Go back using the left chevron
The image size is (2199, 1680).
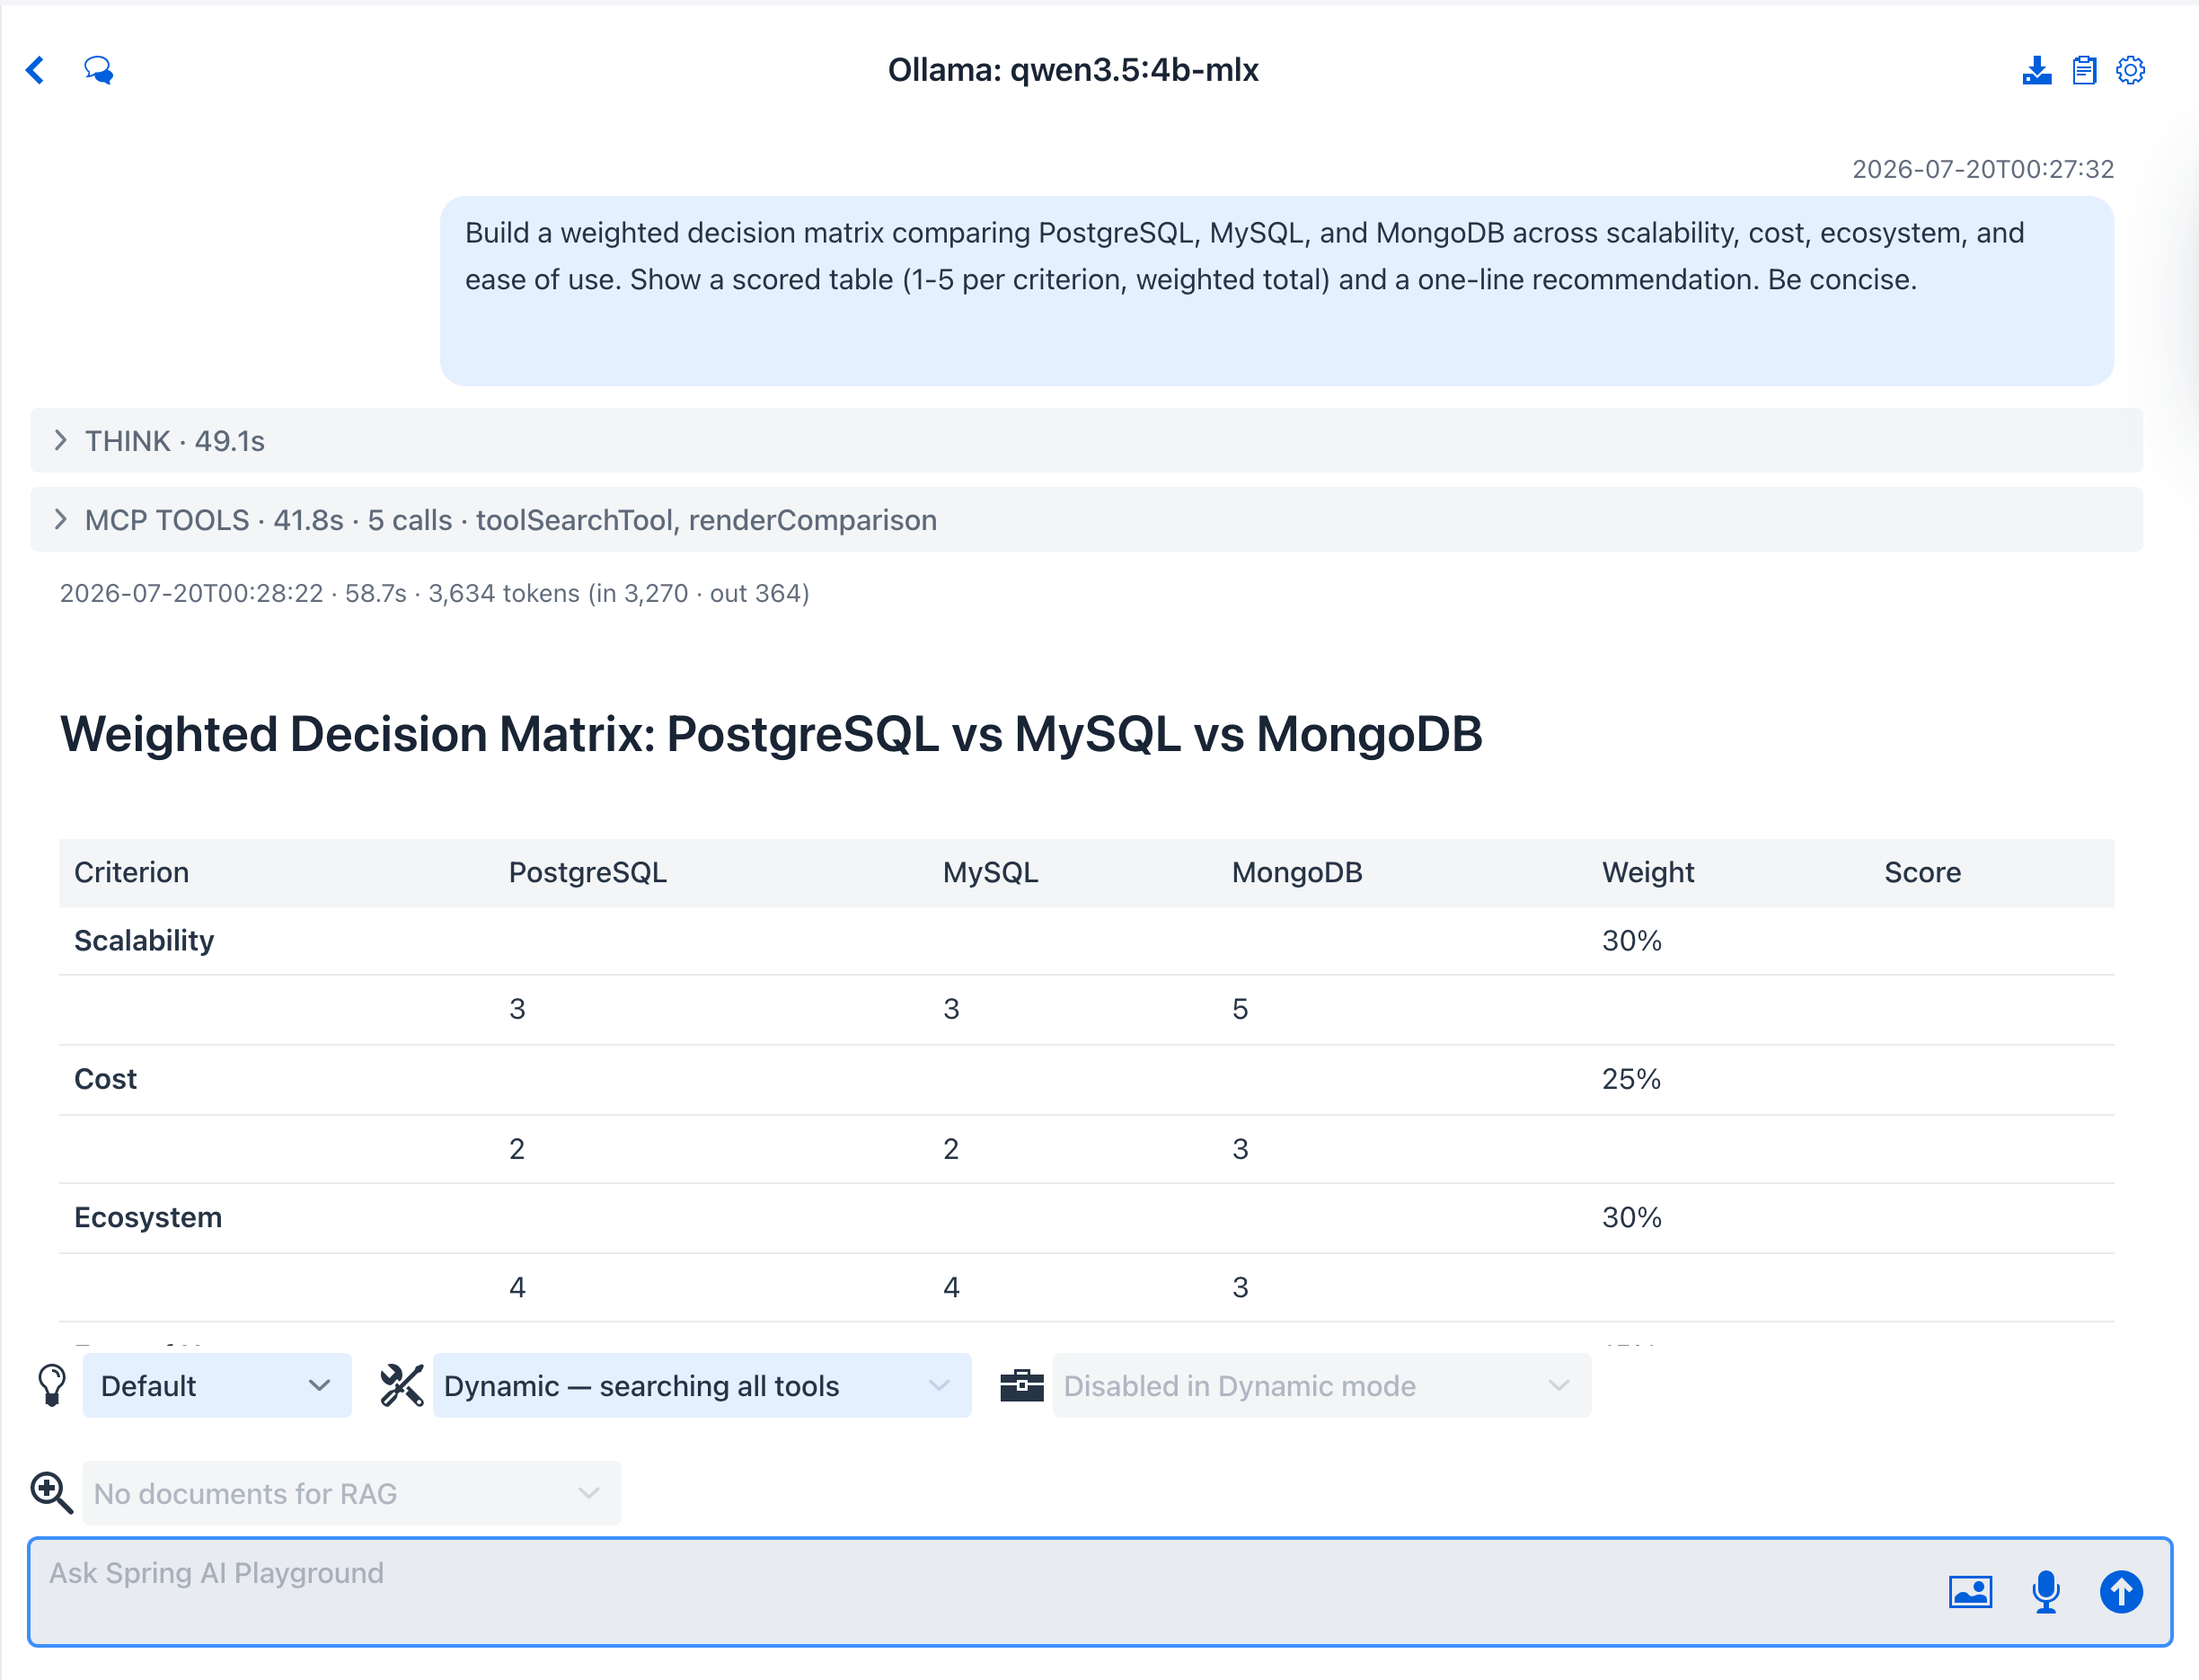[35, 70]
